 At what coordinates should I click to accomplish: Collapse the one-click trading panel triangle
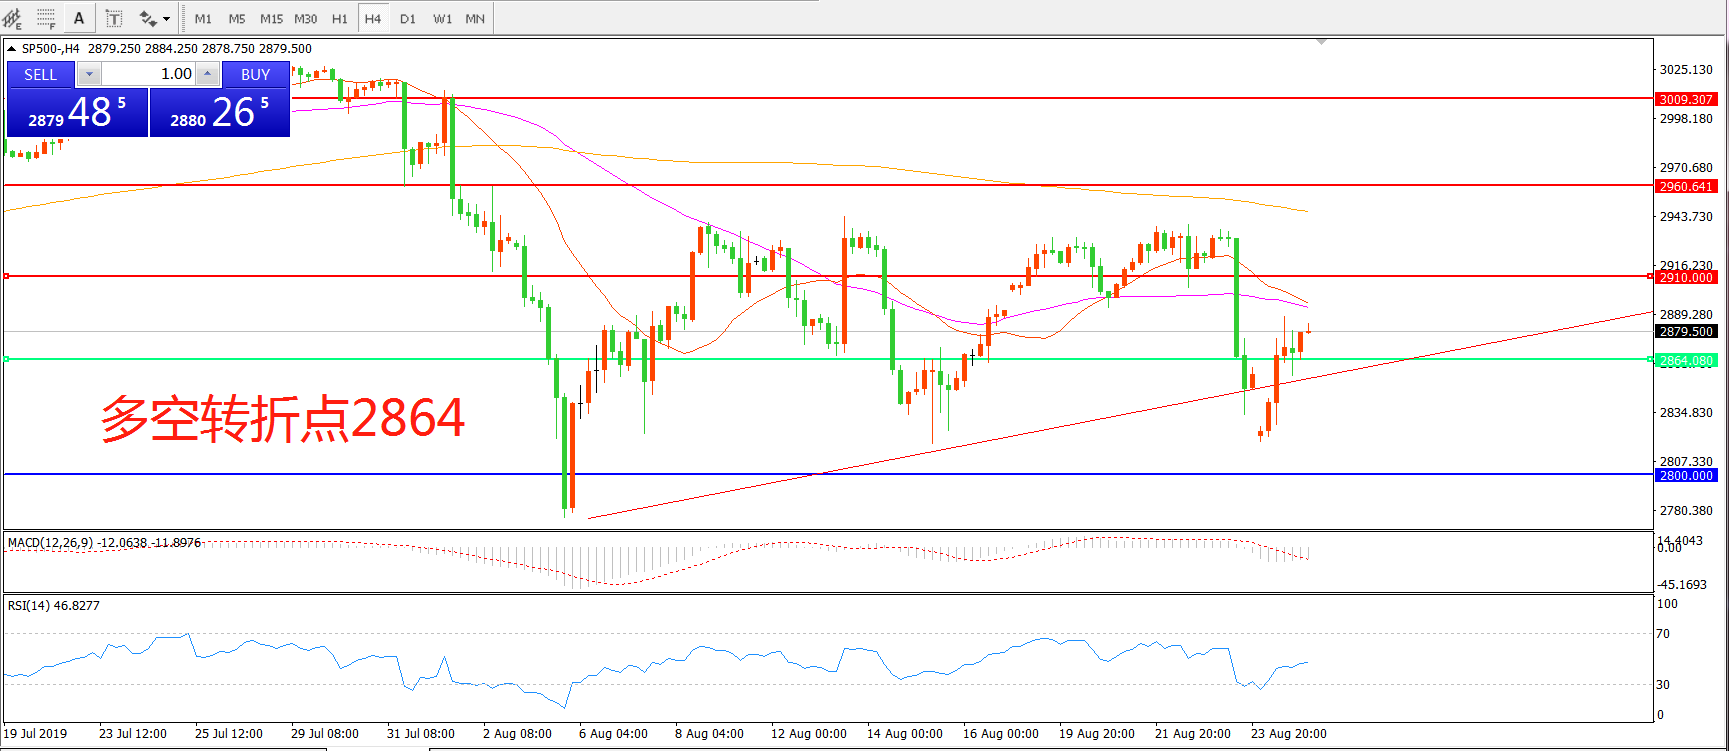11,48
